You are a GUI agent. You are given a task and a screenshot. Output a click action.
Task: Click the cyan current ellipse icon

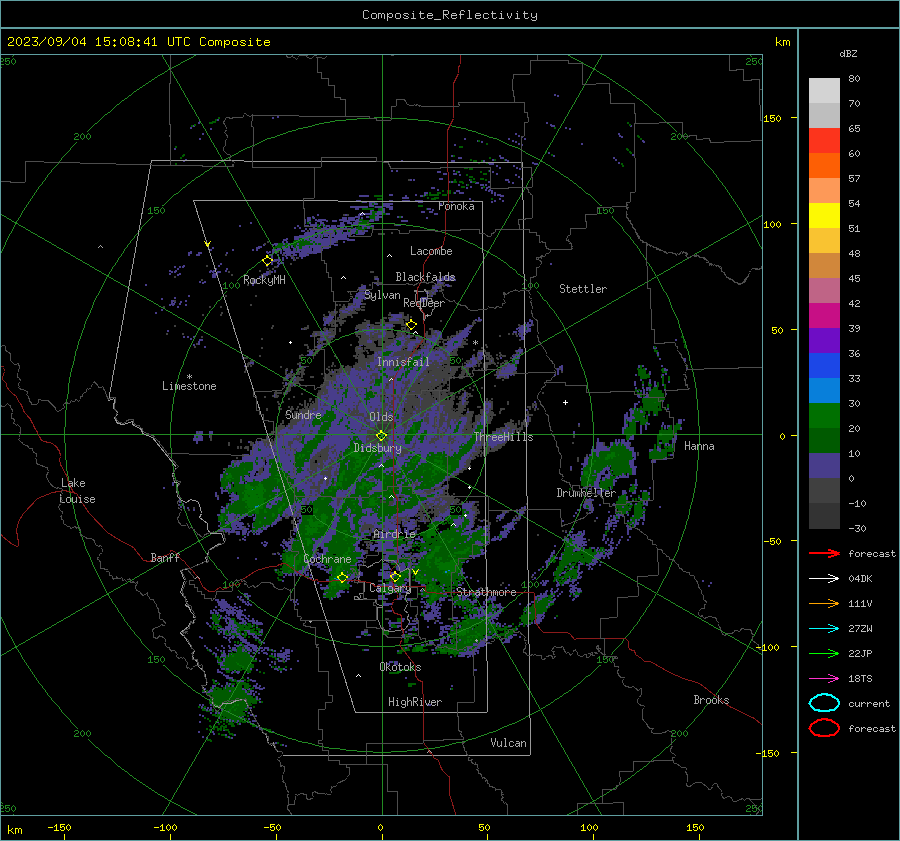(x=824, y=703)
